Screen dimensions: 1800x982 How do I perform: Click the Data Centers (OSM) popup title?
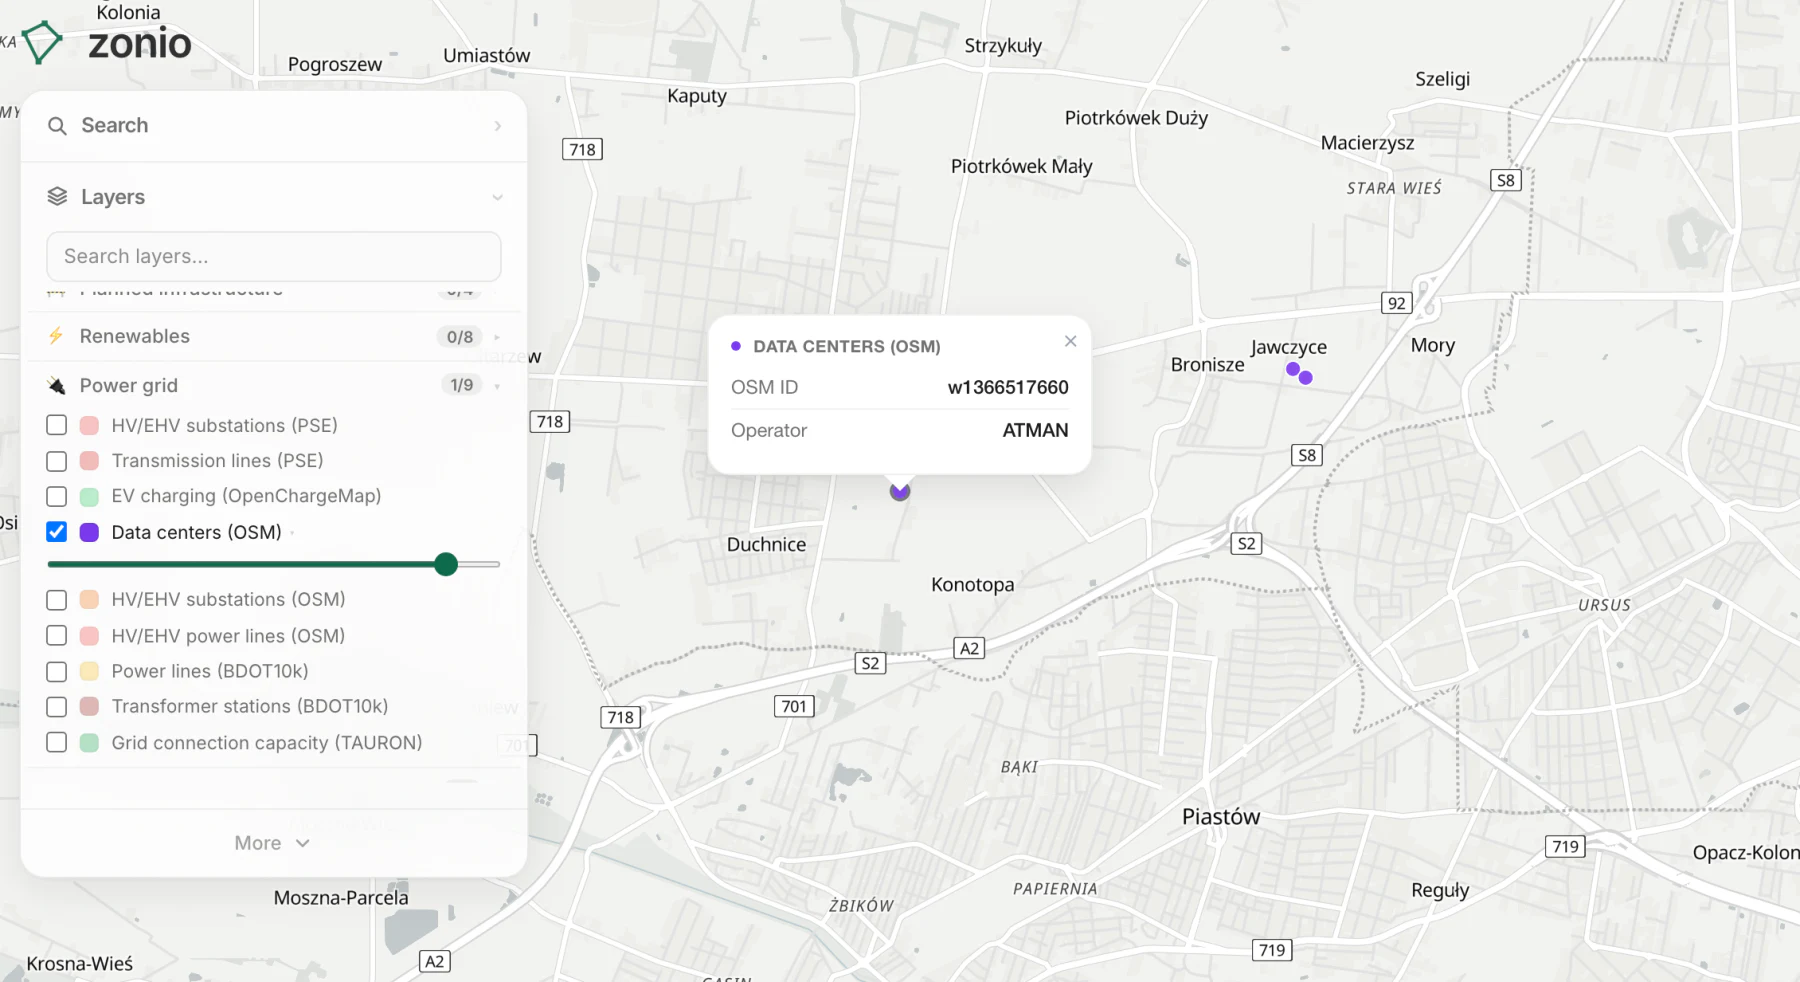click(846, 346)
